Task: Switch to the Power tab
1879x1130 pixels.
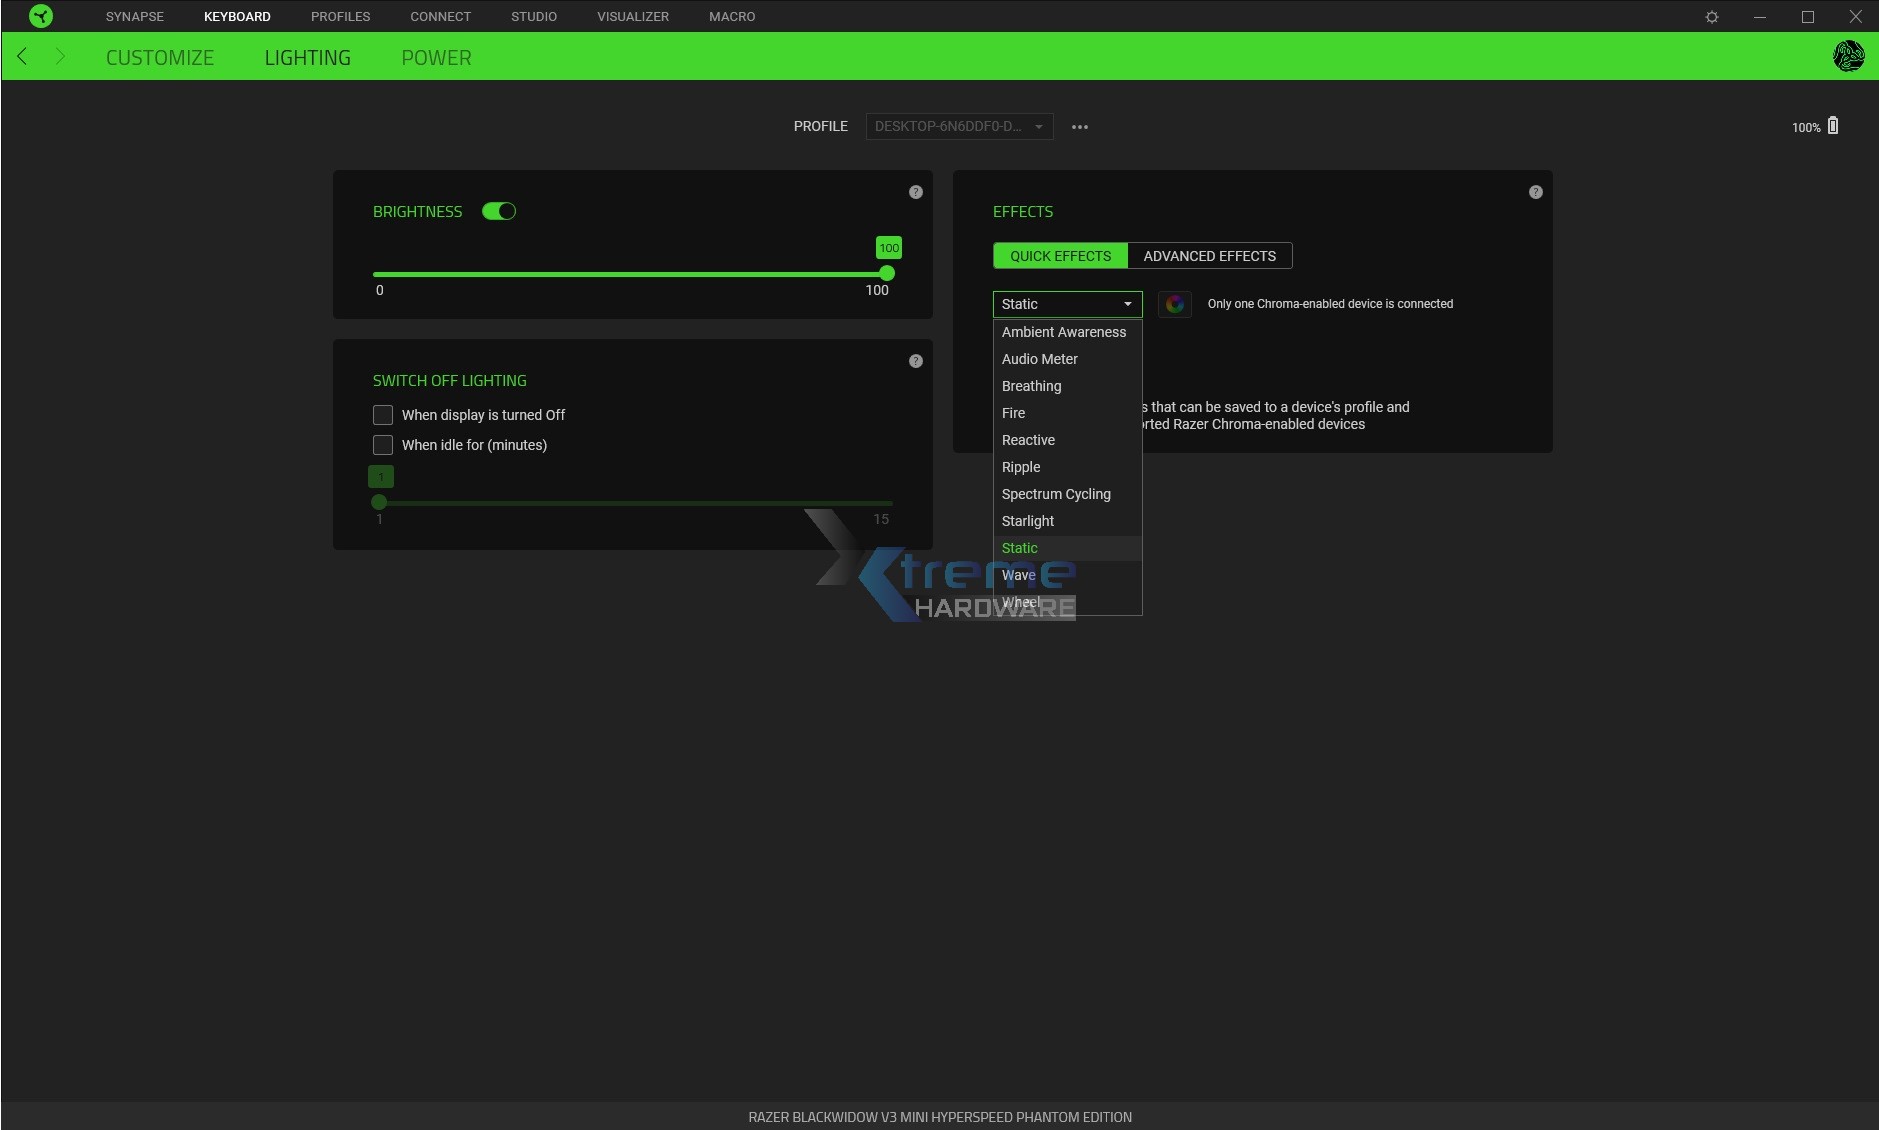Action: (435, 57)
